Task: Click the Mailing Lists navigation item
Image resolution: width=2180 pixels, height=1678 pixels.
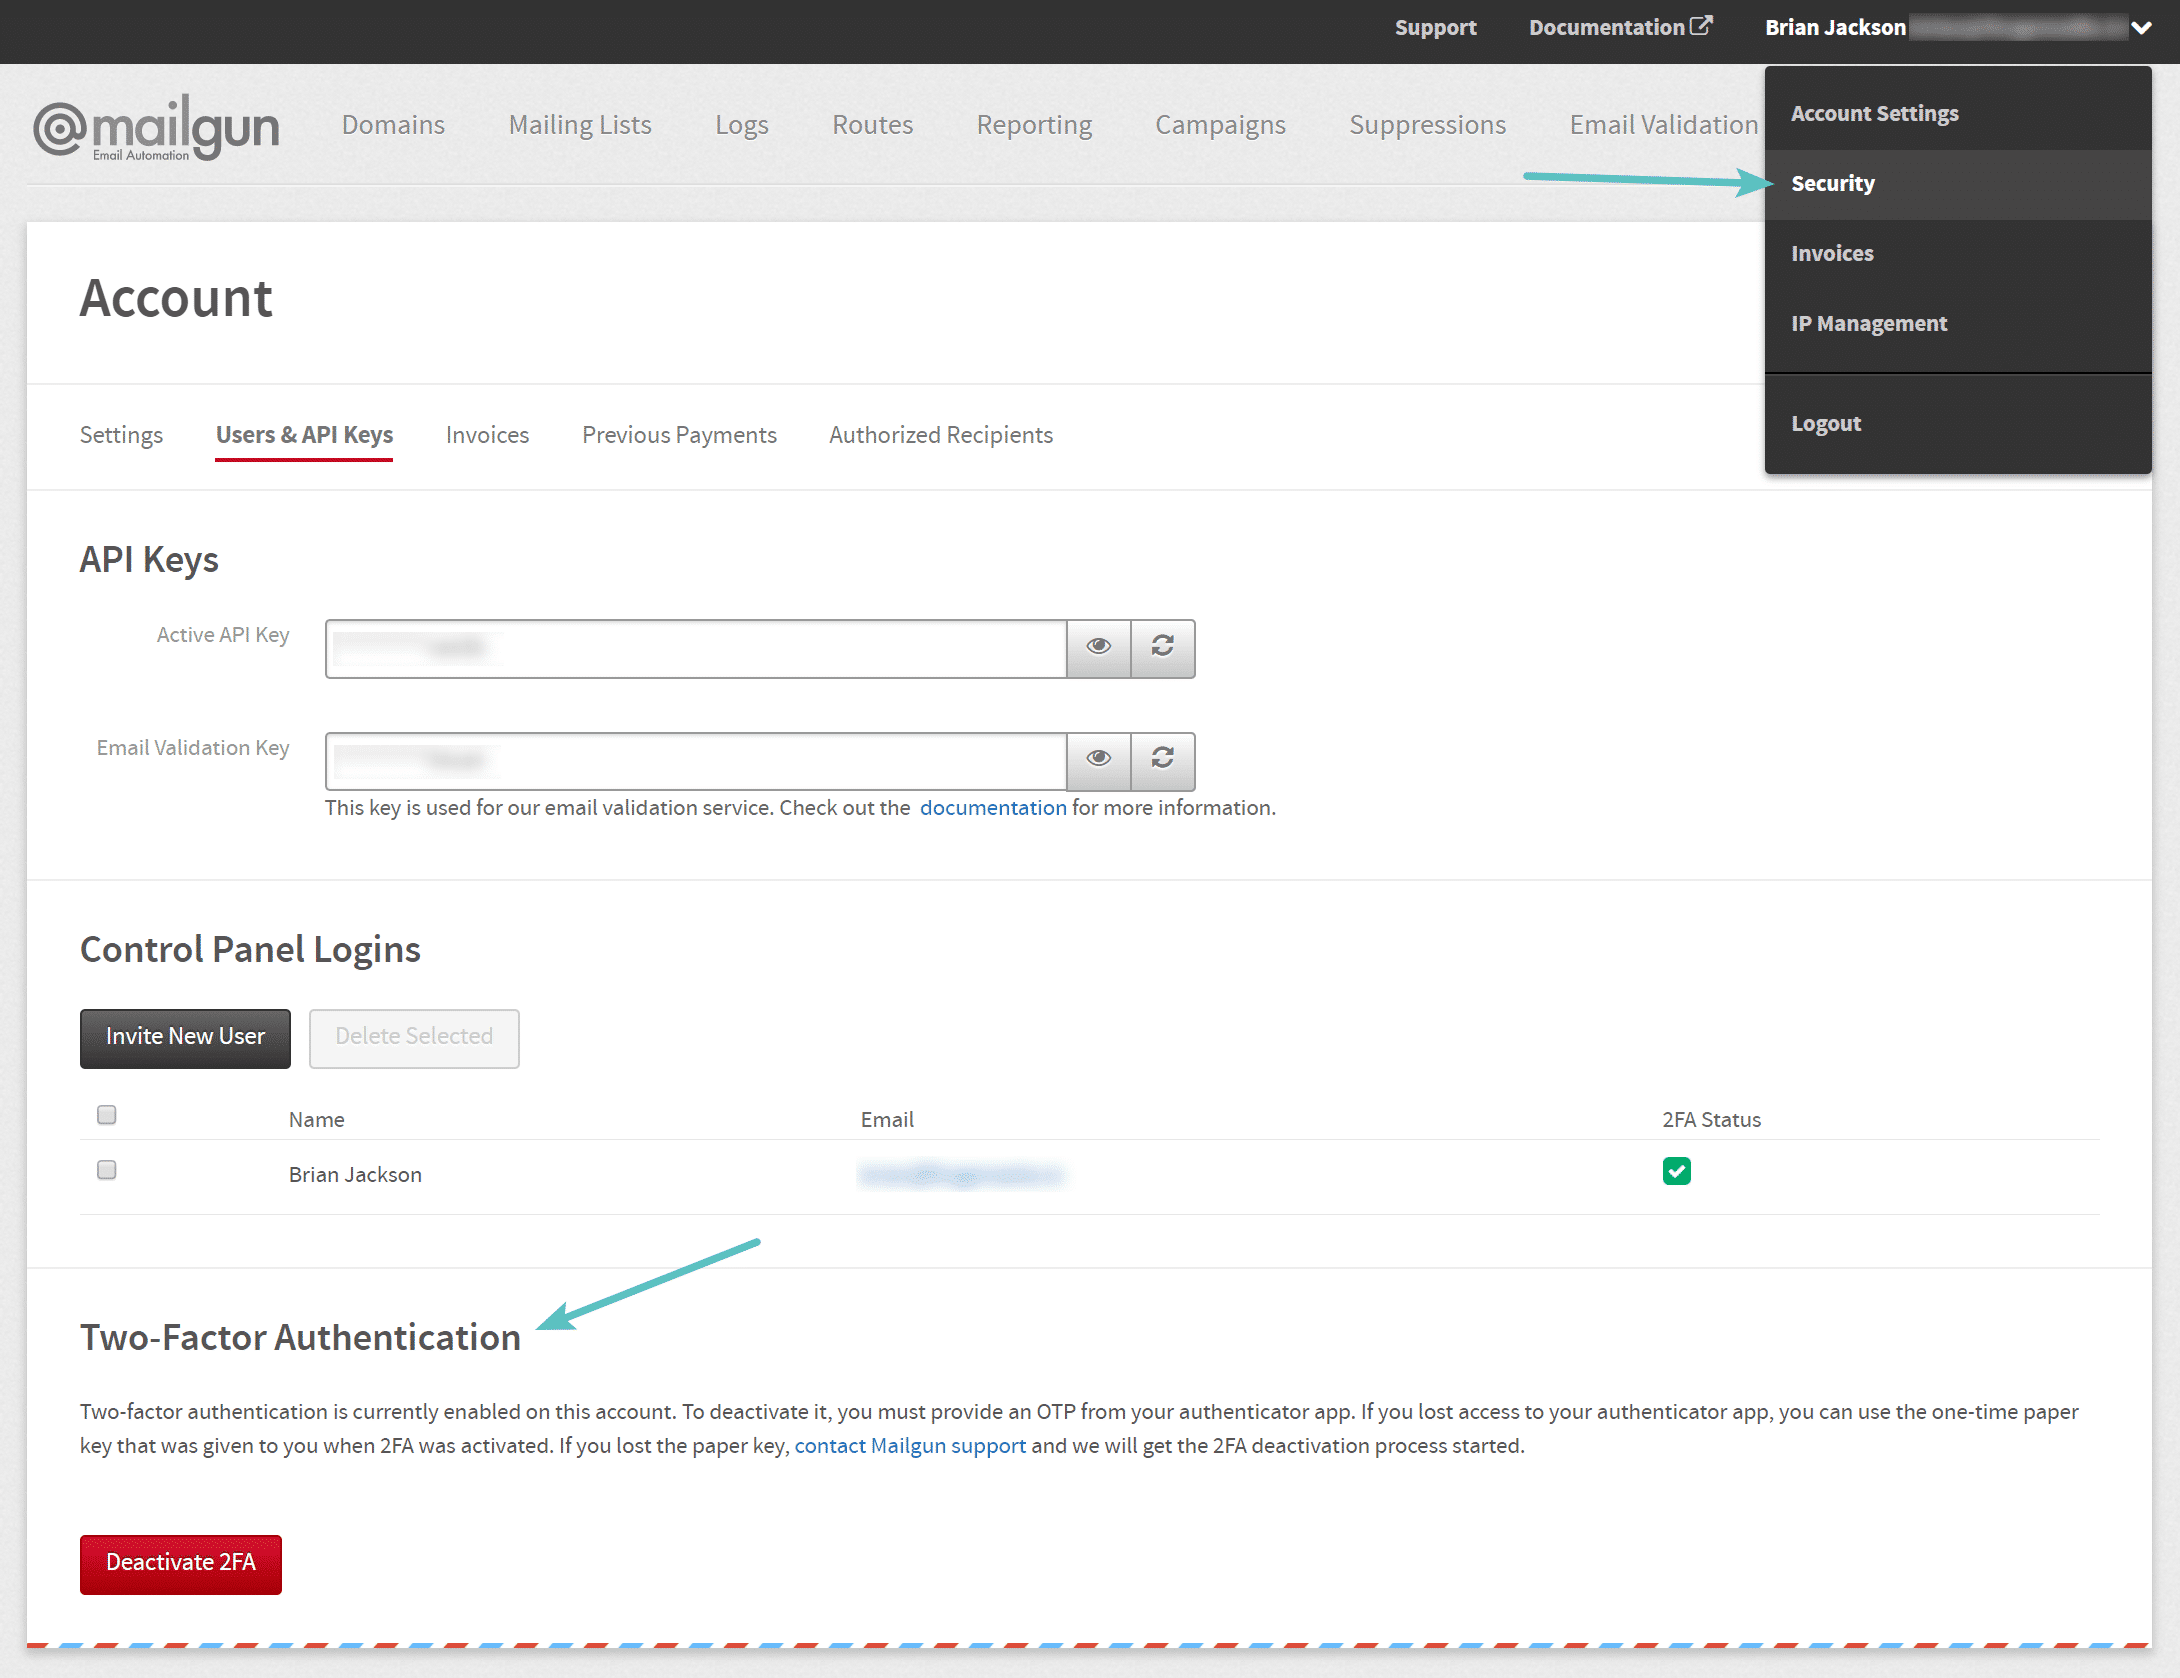Action: [x=578, y=123]
